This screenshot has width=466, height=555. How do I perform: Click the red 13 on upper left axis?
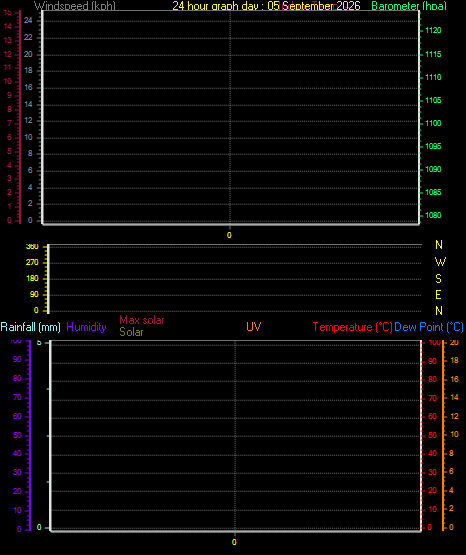pyautogui.click(x=8, y=40)
